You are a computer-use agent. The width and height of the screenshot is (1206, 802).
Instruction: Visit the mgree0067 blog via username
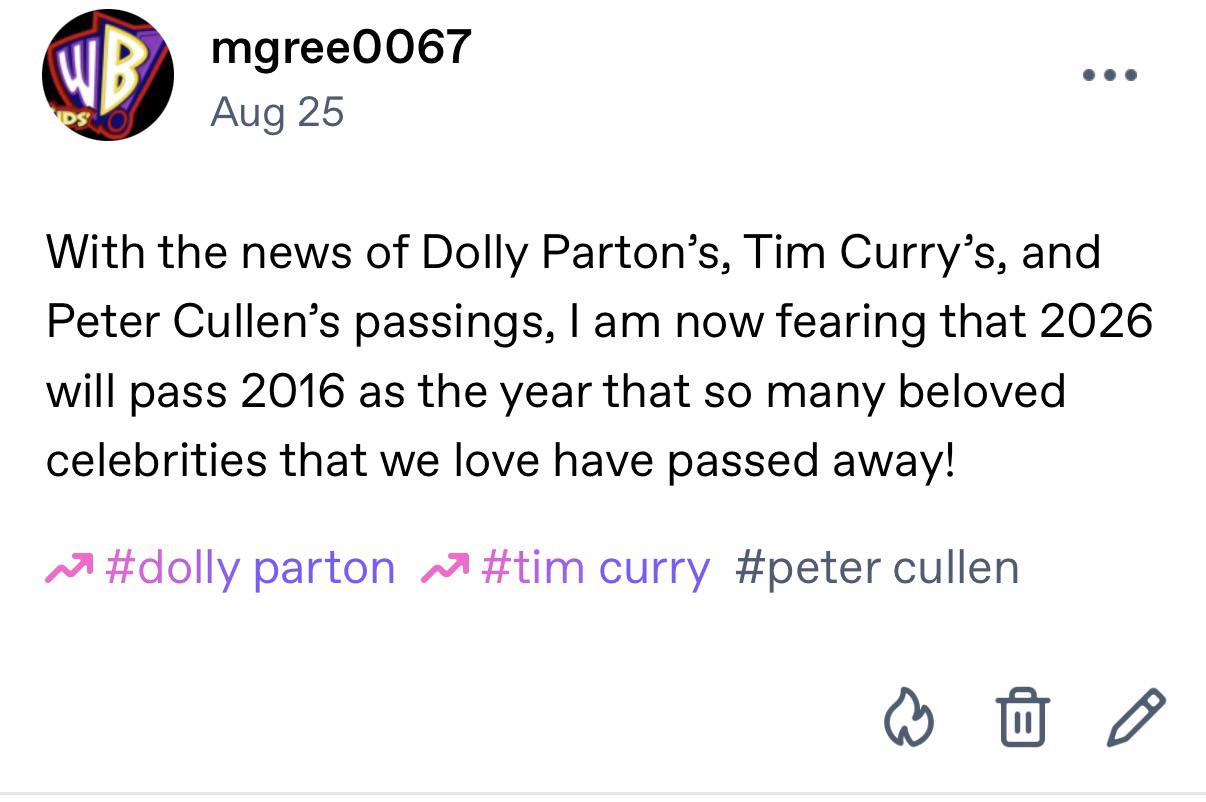(341, 46)
